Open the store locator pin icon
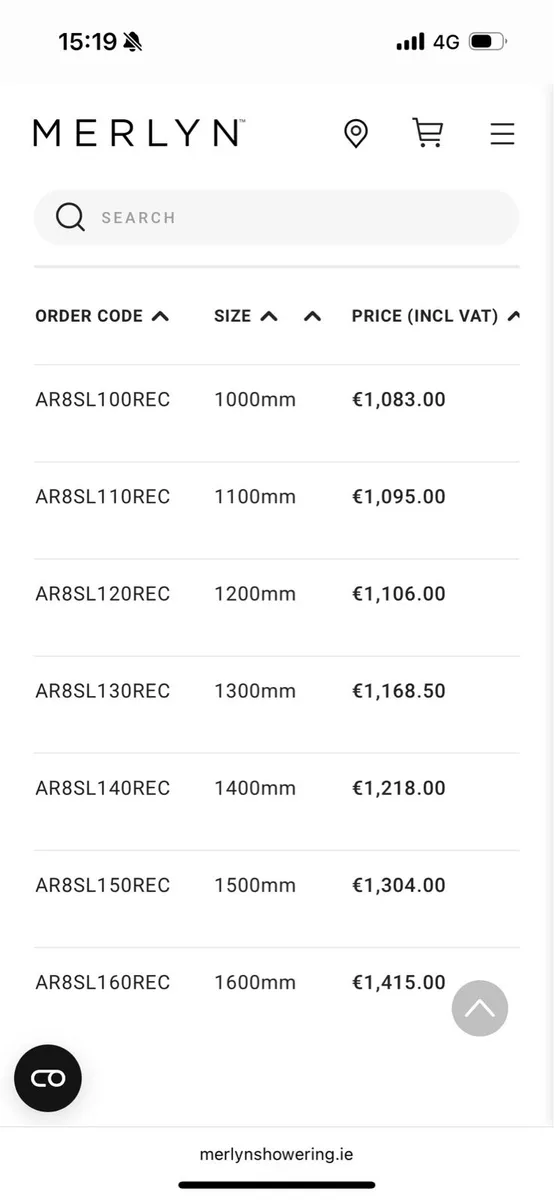This screenshot has height=1200, width=554. click(x=355, y=133)
